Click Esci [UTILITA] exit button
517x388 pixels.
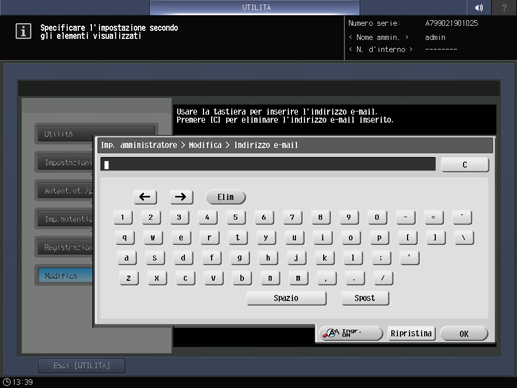pos(82,366)
